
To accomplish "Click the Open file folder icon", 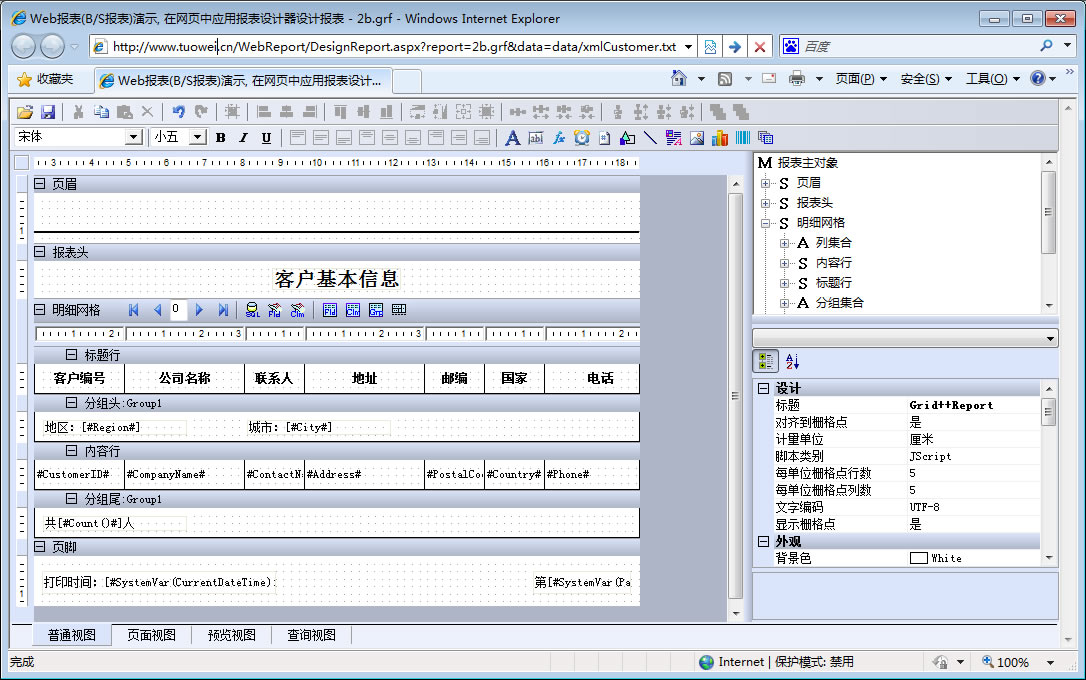I will click(x=25, y=112).
